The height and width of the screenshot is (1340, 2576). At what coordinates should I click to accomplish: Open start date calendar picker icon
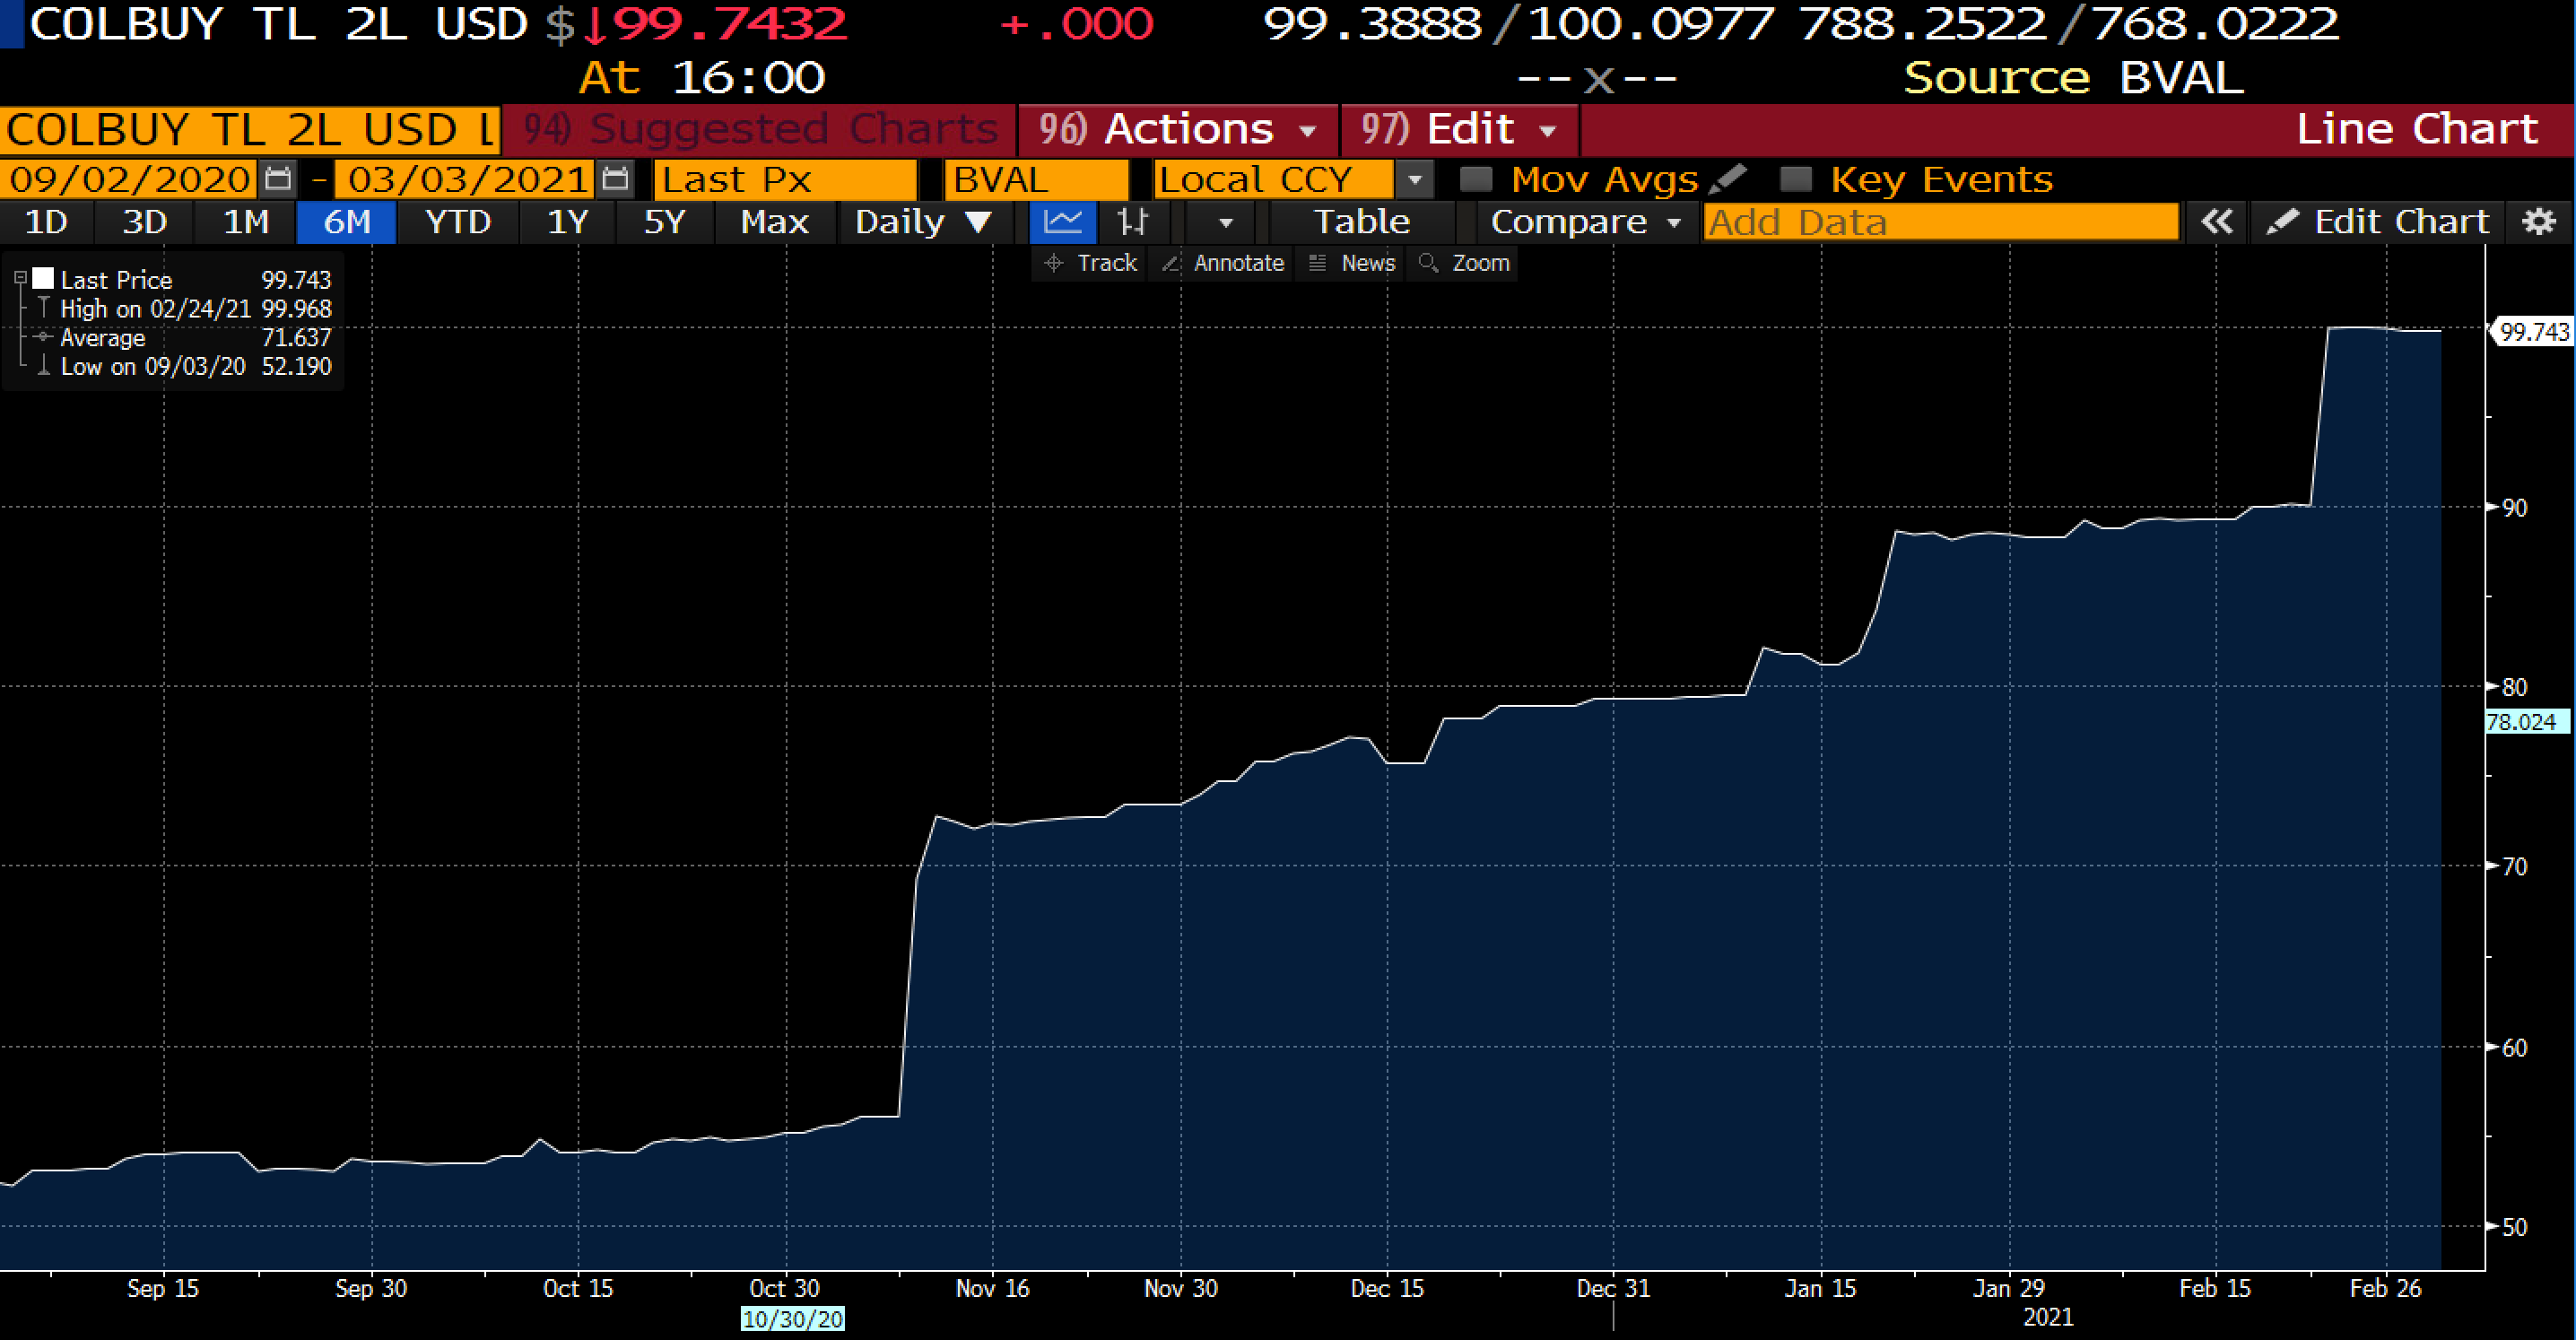277,180
